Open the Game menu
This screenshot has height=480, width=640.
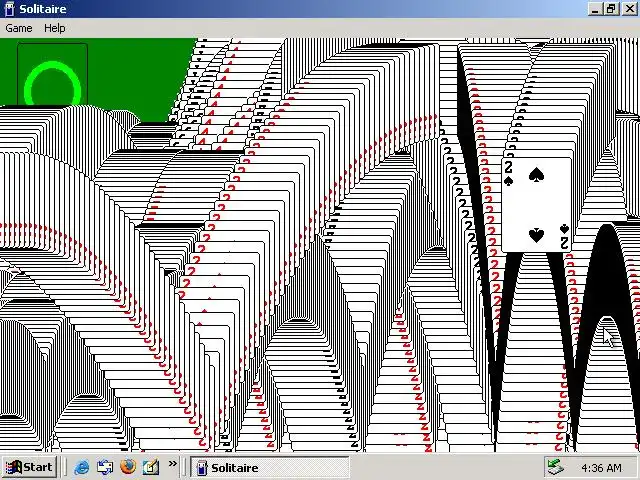pyautogui.click(x=19, y=28)
